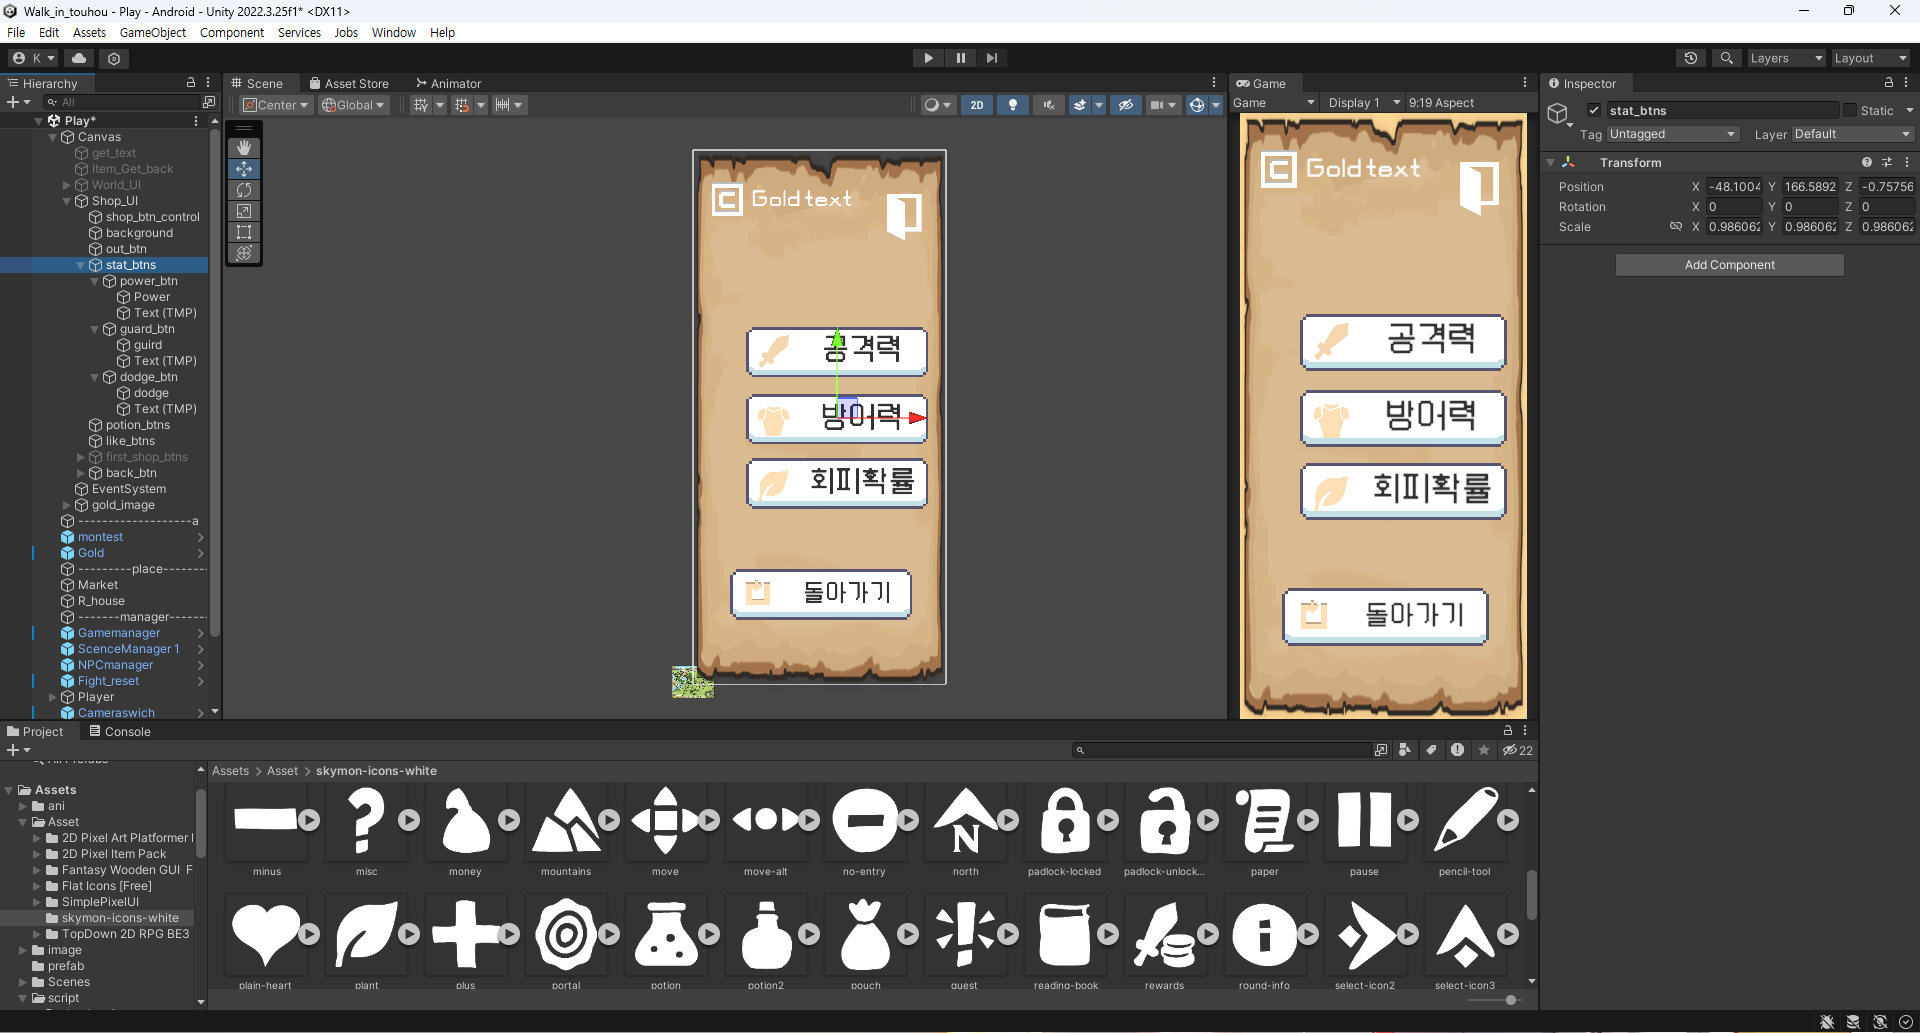
Task: Click the debug mode bug icon in status bar
Action: click(1827, 1022)
